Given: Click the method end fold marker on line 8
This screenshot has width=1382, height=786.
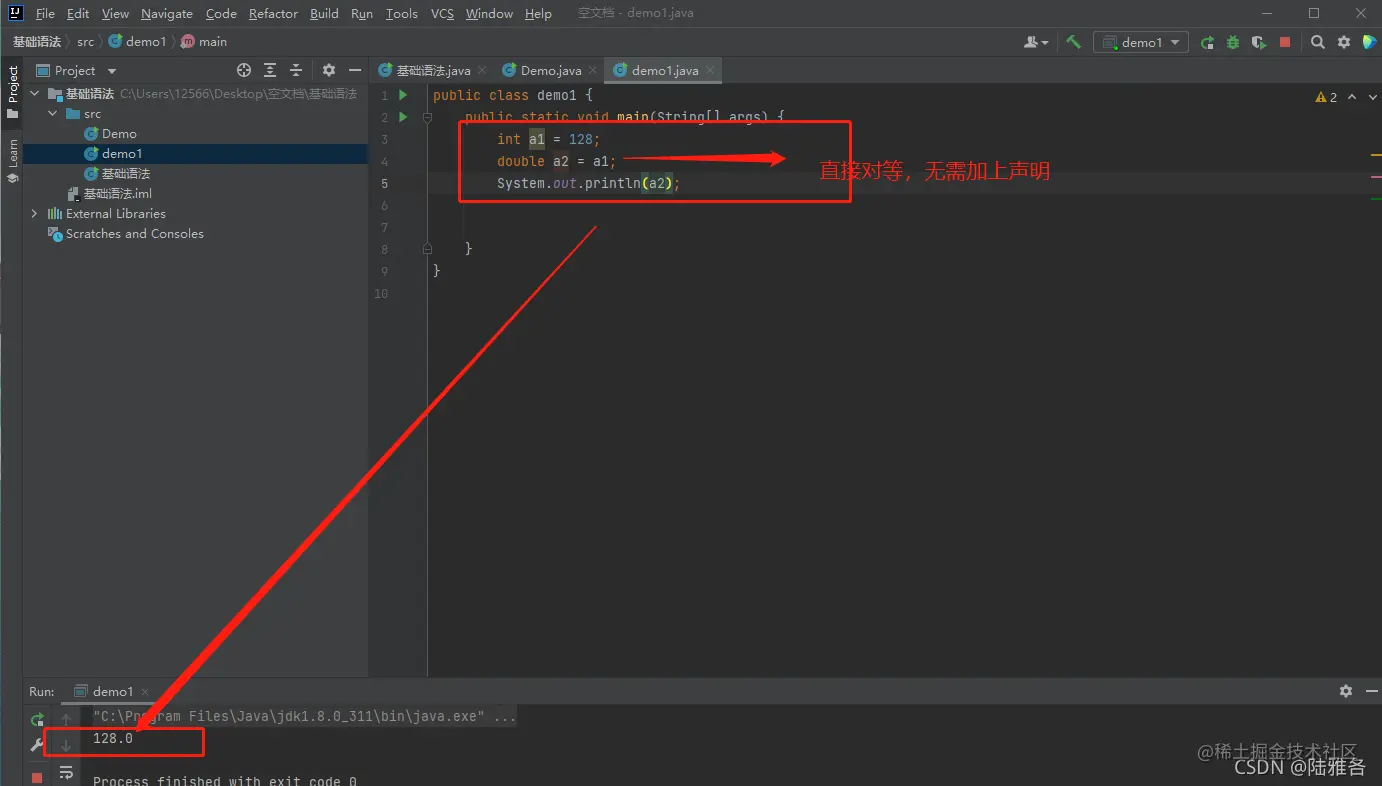Looking at the screenshot, I should point(427,248).
